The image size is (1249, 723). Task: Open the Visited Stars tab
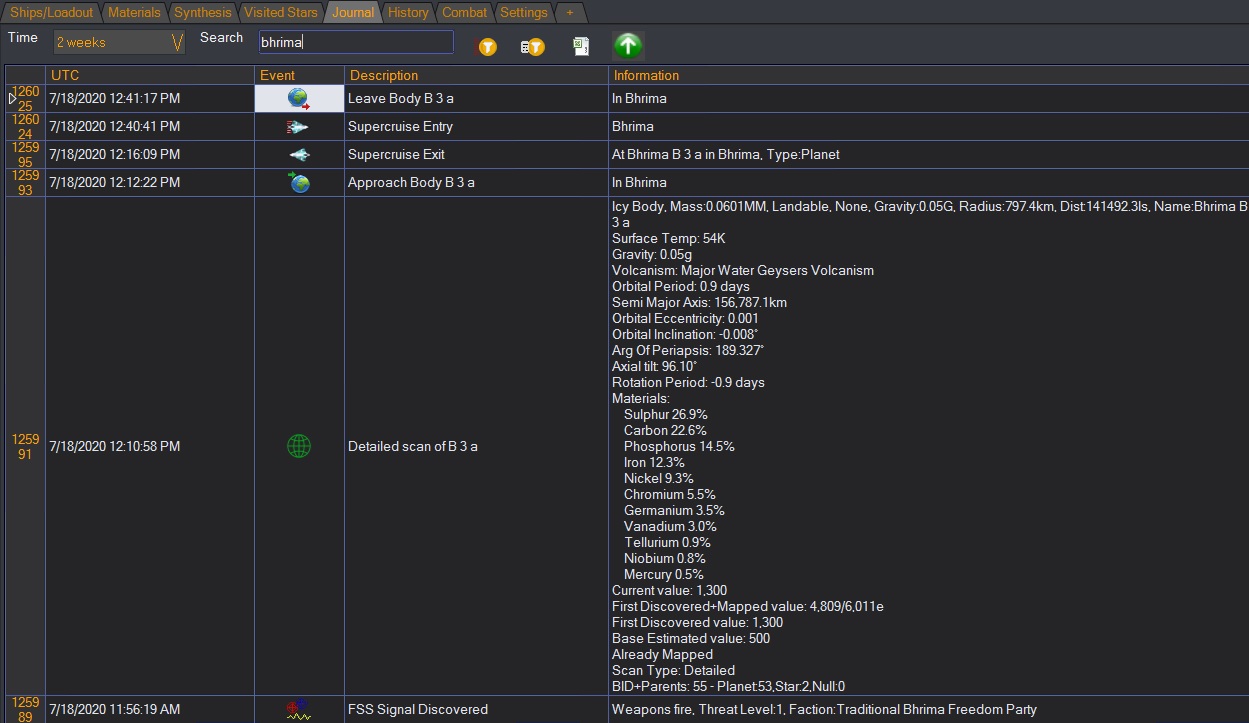281,13
